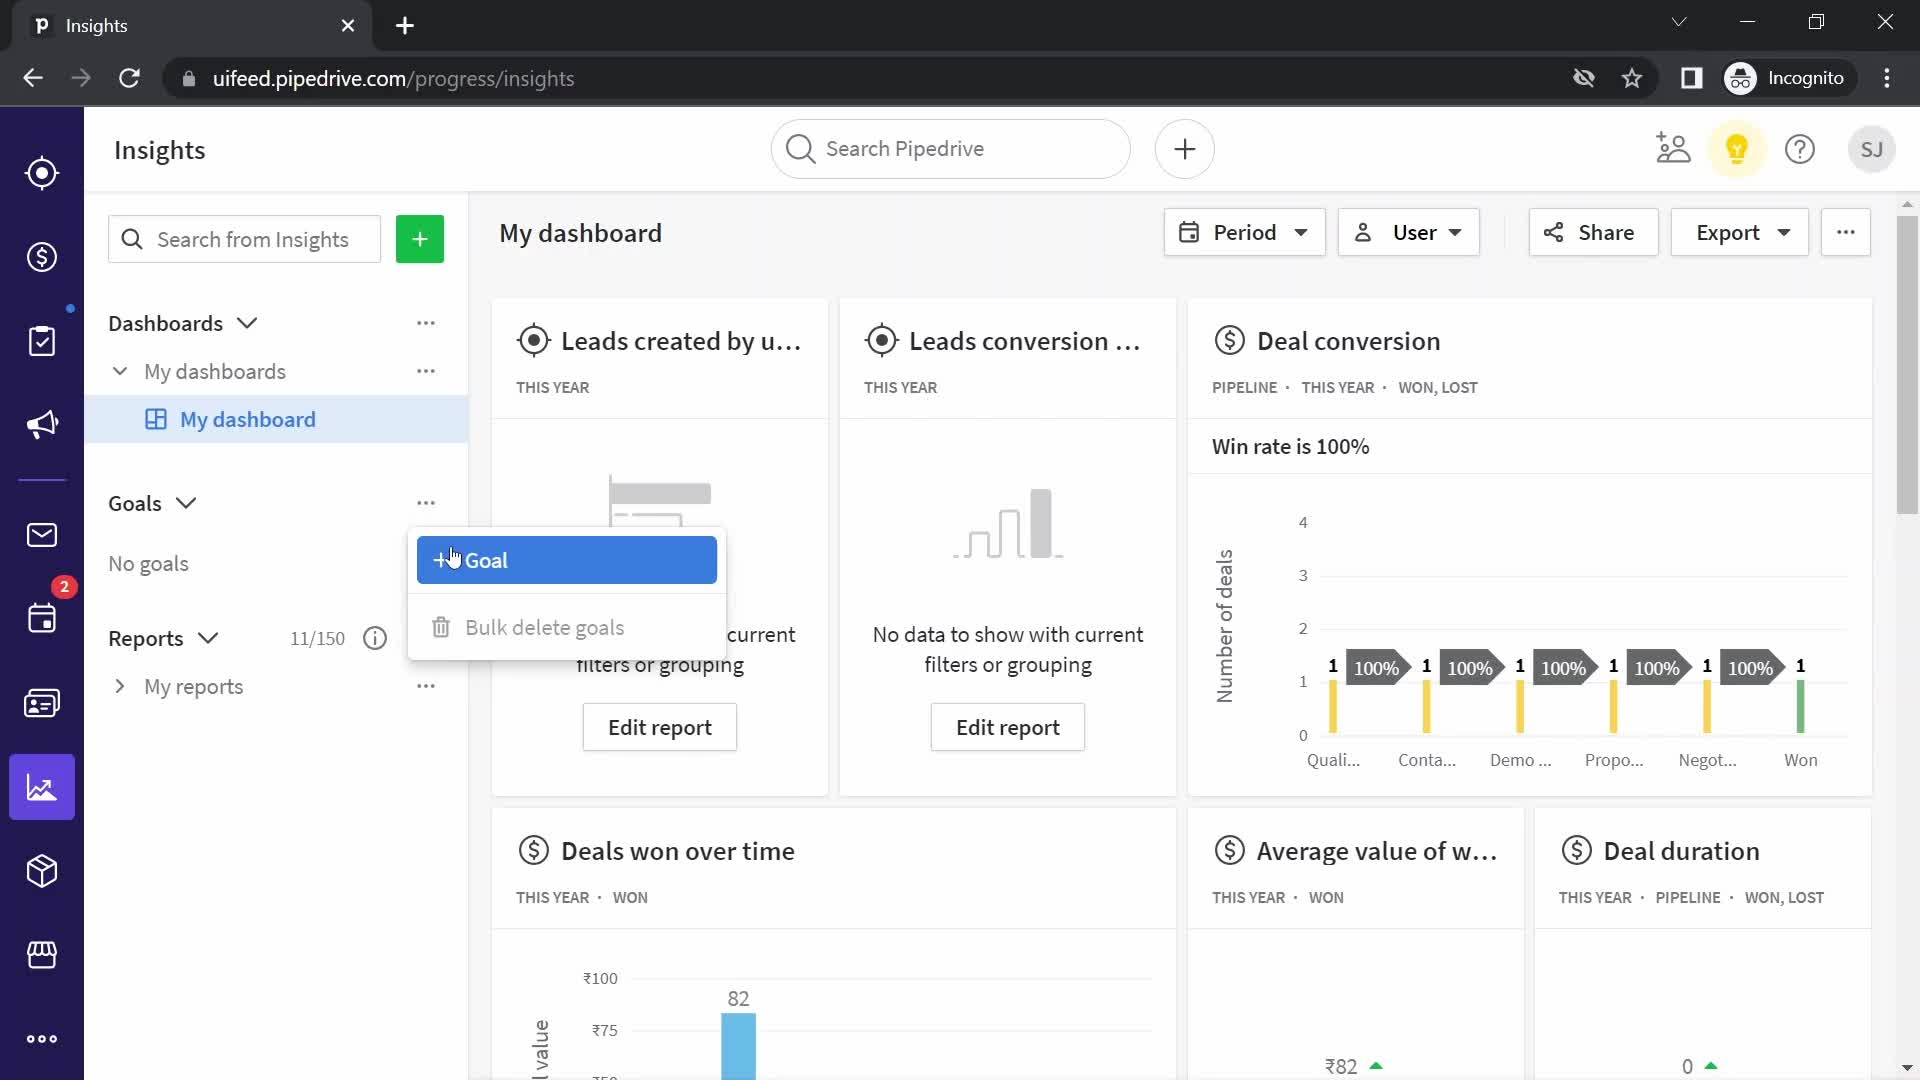Click the green add new insight button
1920x1080 pixels.
(x=420, y=239)
